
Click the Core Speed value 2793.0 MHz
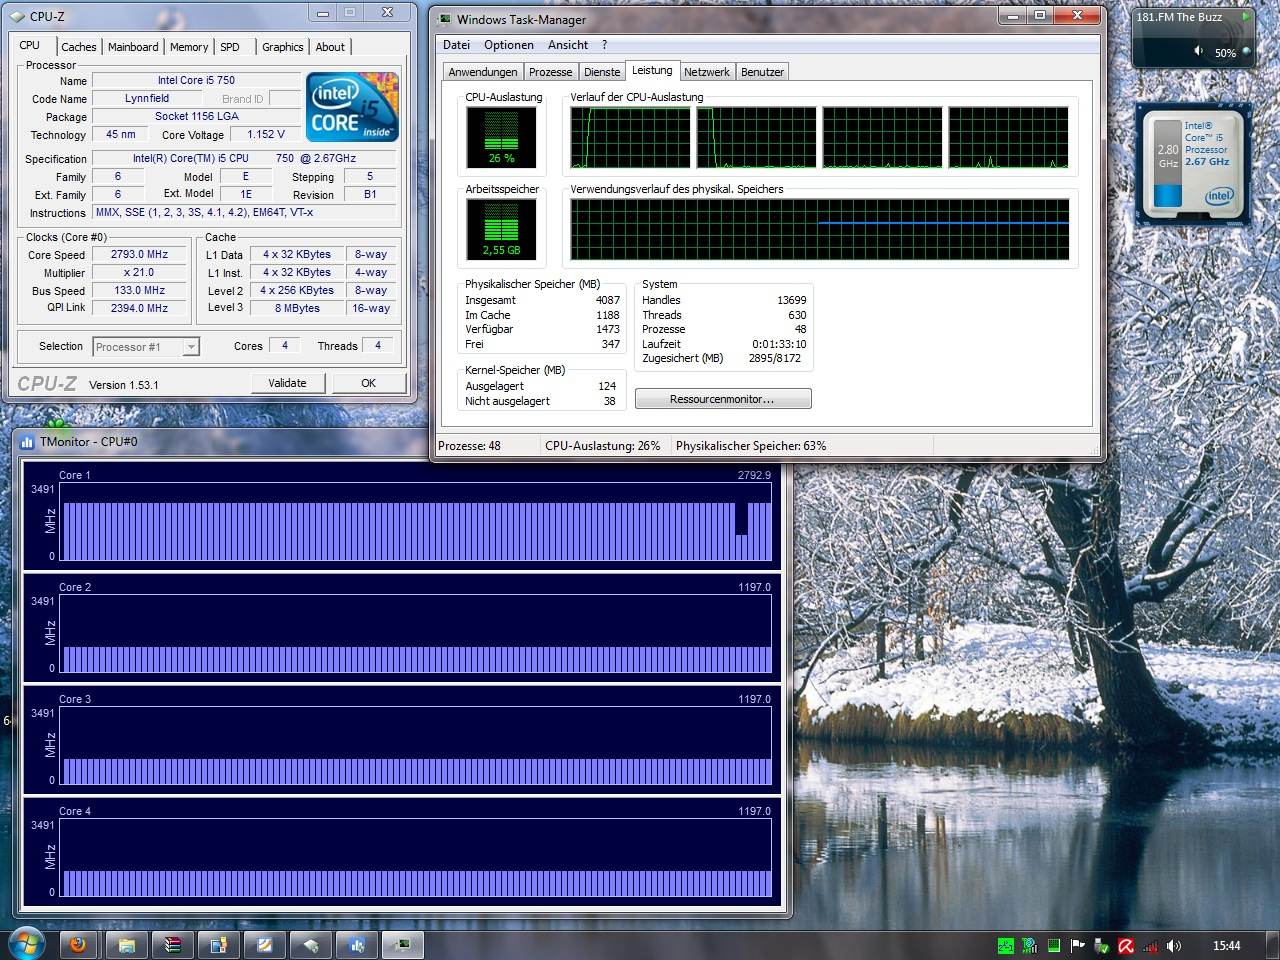click(x=139, y=254)
